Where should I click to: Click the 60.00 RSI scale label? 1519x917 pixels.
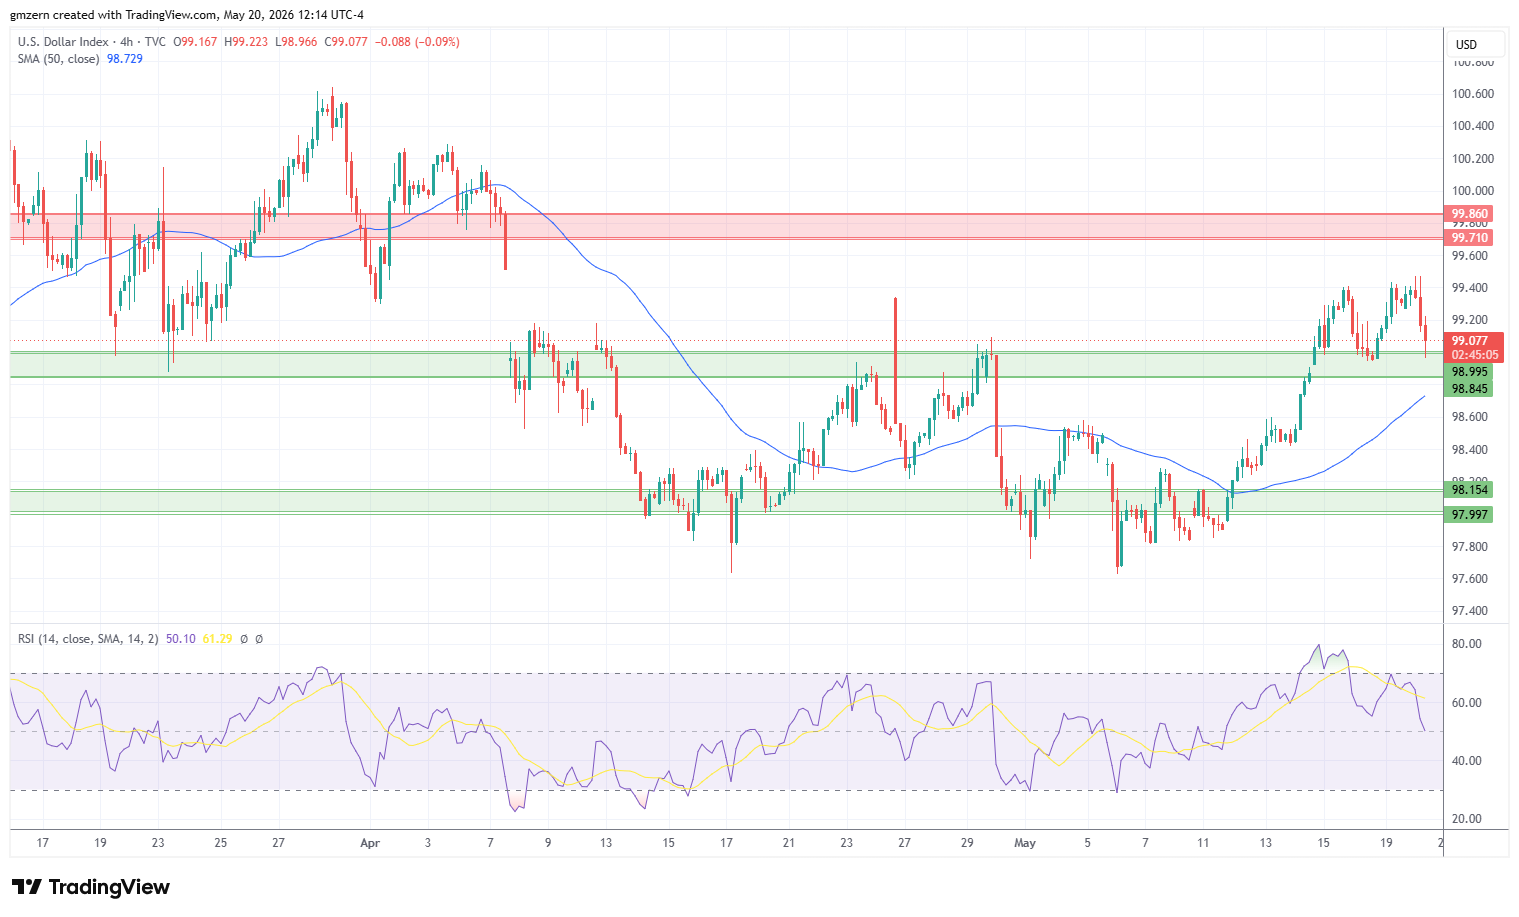(1467, 703)
